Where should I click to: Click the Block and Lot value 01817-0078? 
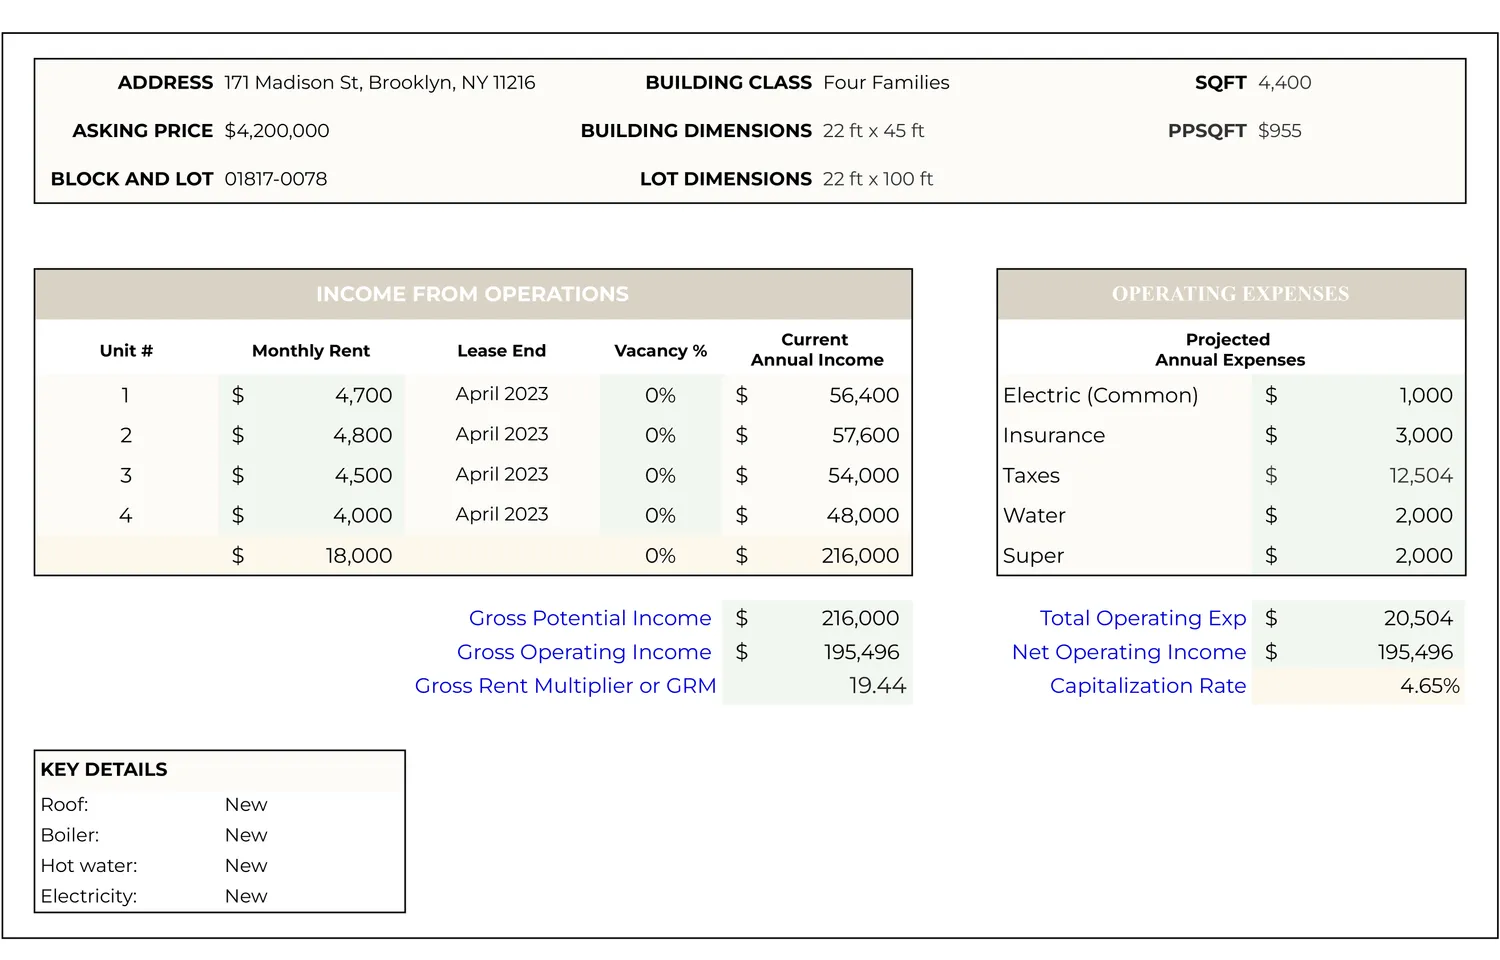(275, 179)
